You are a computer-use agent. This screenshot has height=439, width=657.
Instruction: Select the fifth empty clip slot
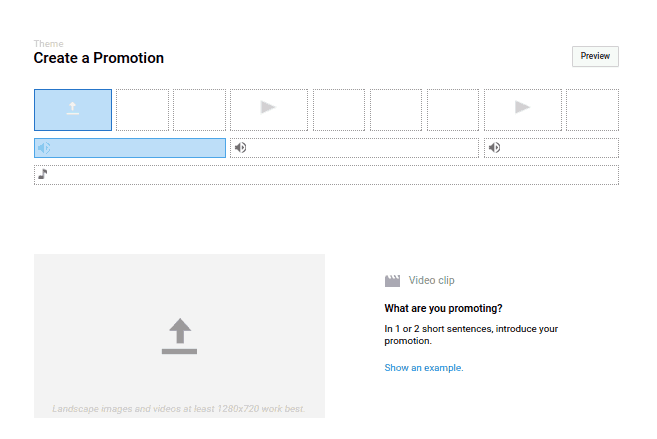tap(339, 110)
